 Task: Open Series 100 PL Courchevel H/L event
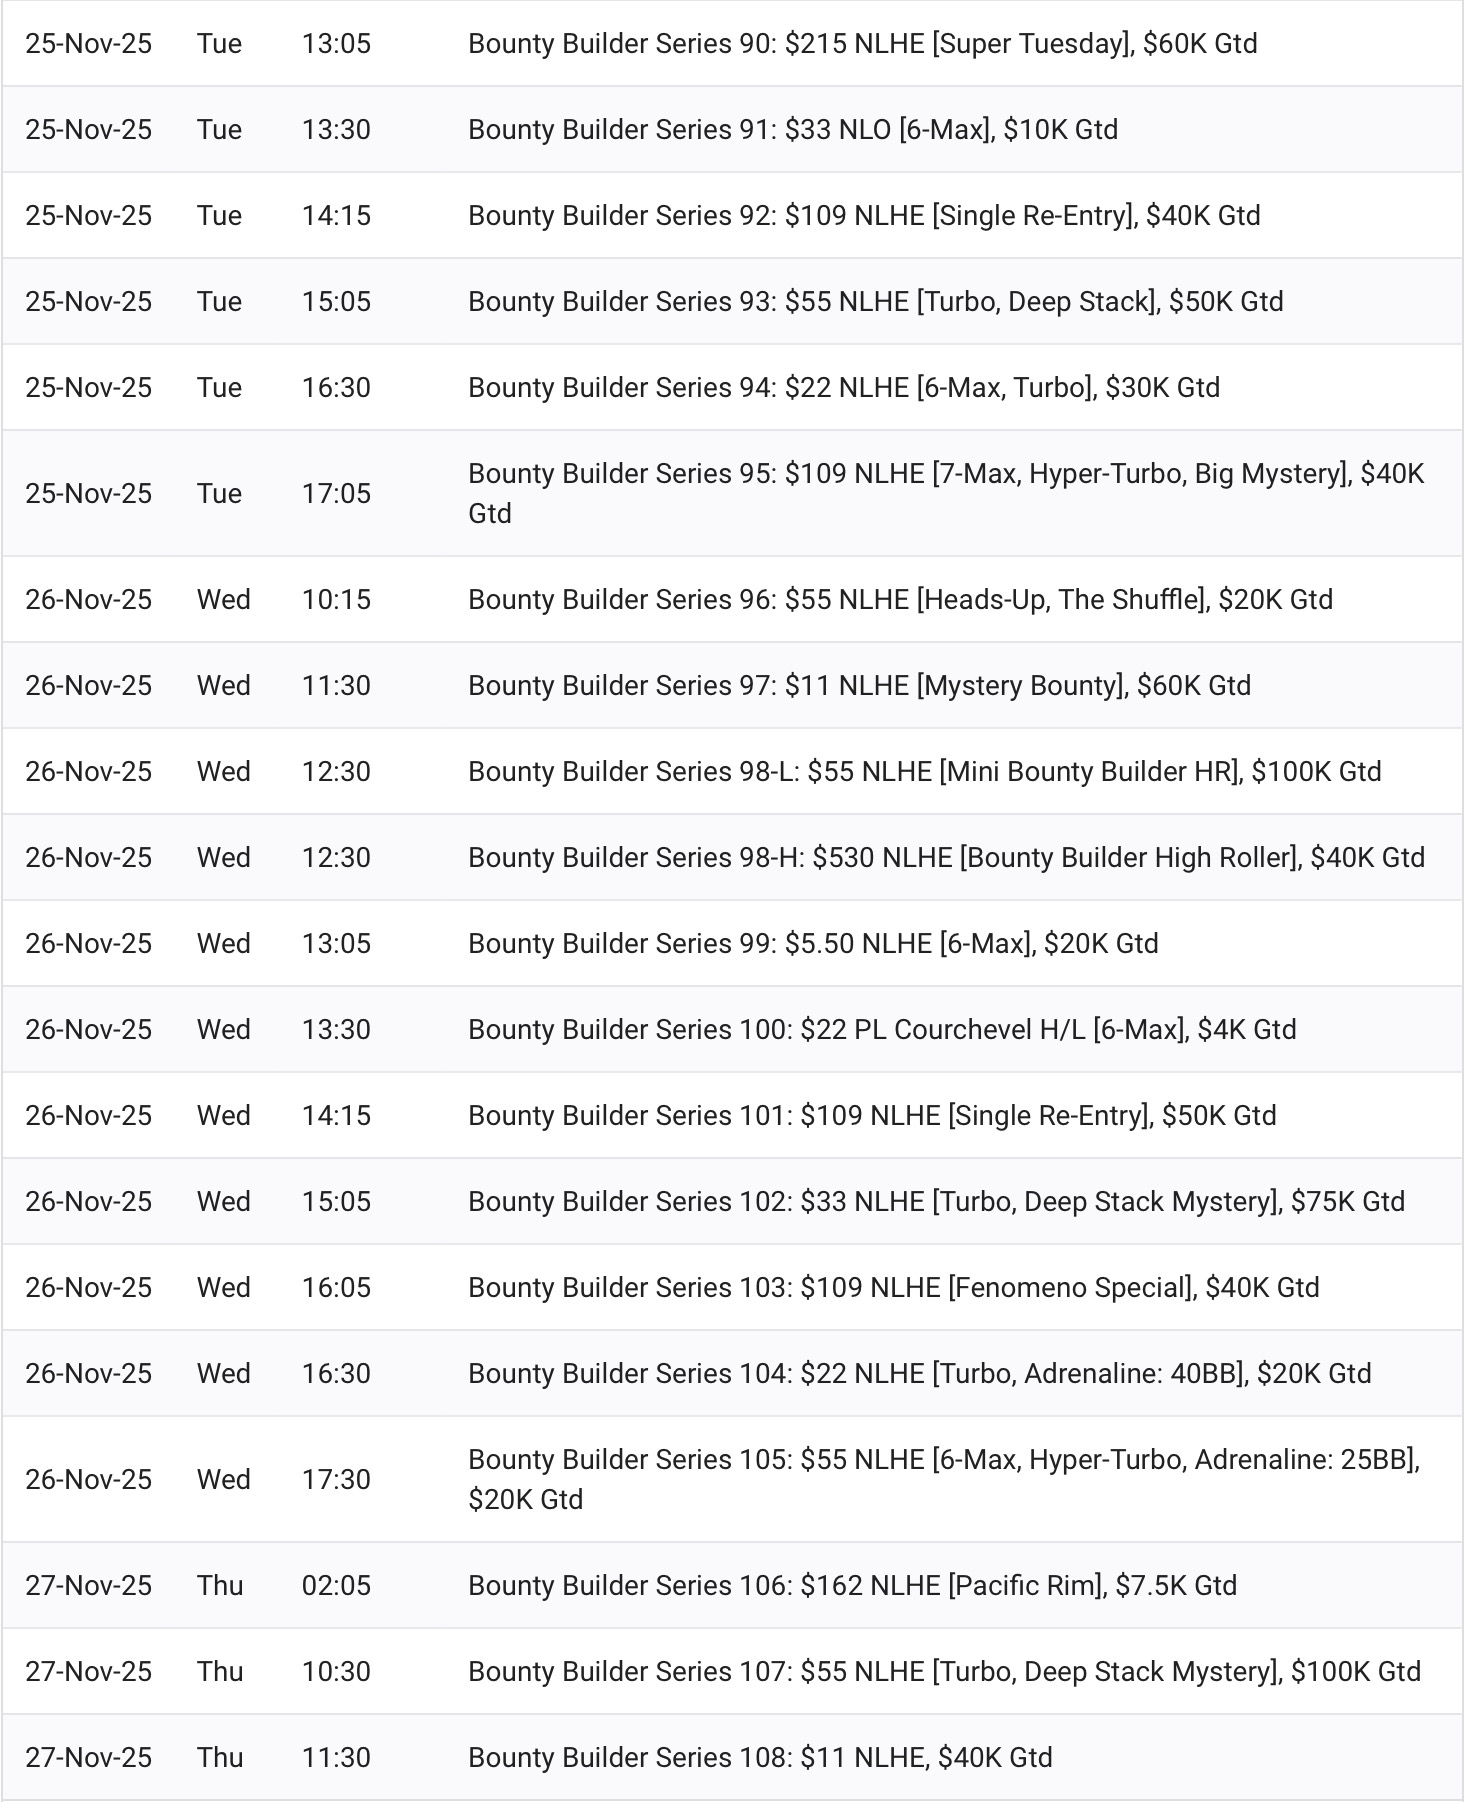(882, 1030)
